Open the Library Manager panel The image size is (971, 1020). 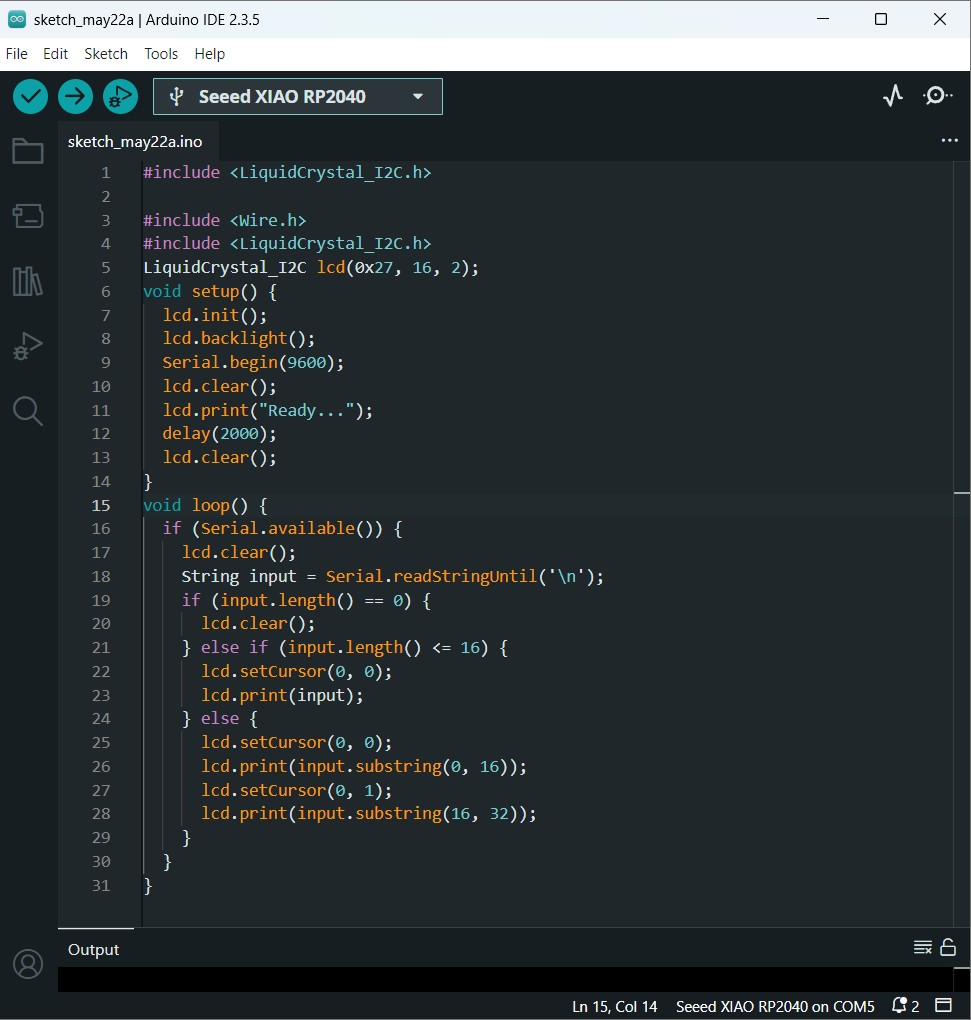click(28, 281)
